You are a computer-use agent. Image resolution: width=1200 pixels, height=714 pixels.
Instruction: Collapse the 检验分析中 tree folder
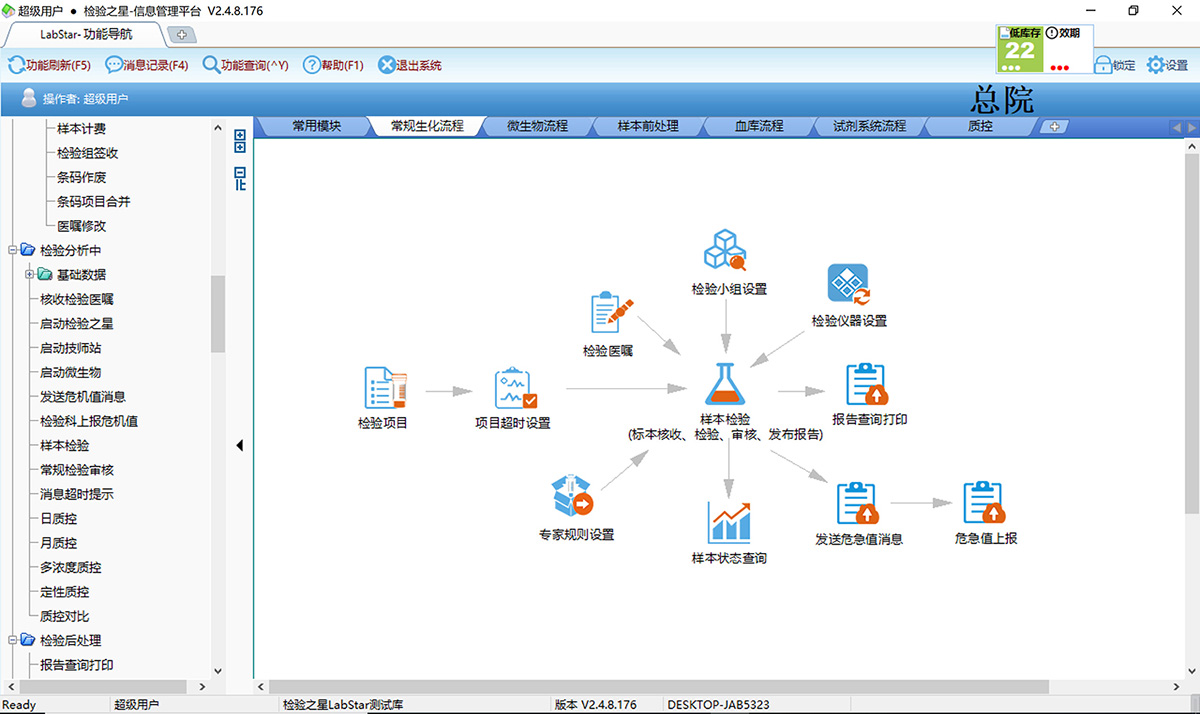pos(12,250)
